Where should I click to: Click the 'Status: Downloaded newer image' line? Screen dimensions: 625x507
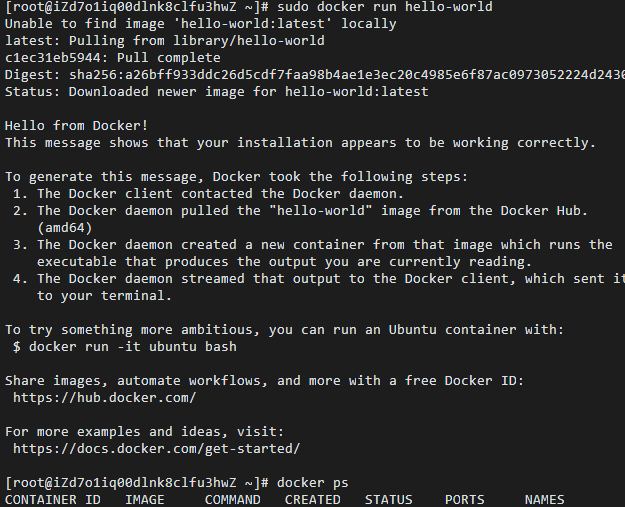[x=217, y=92]
